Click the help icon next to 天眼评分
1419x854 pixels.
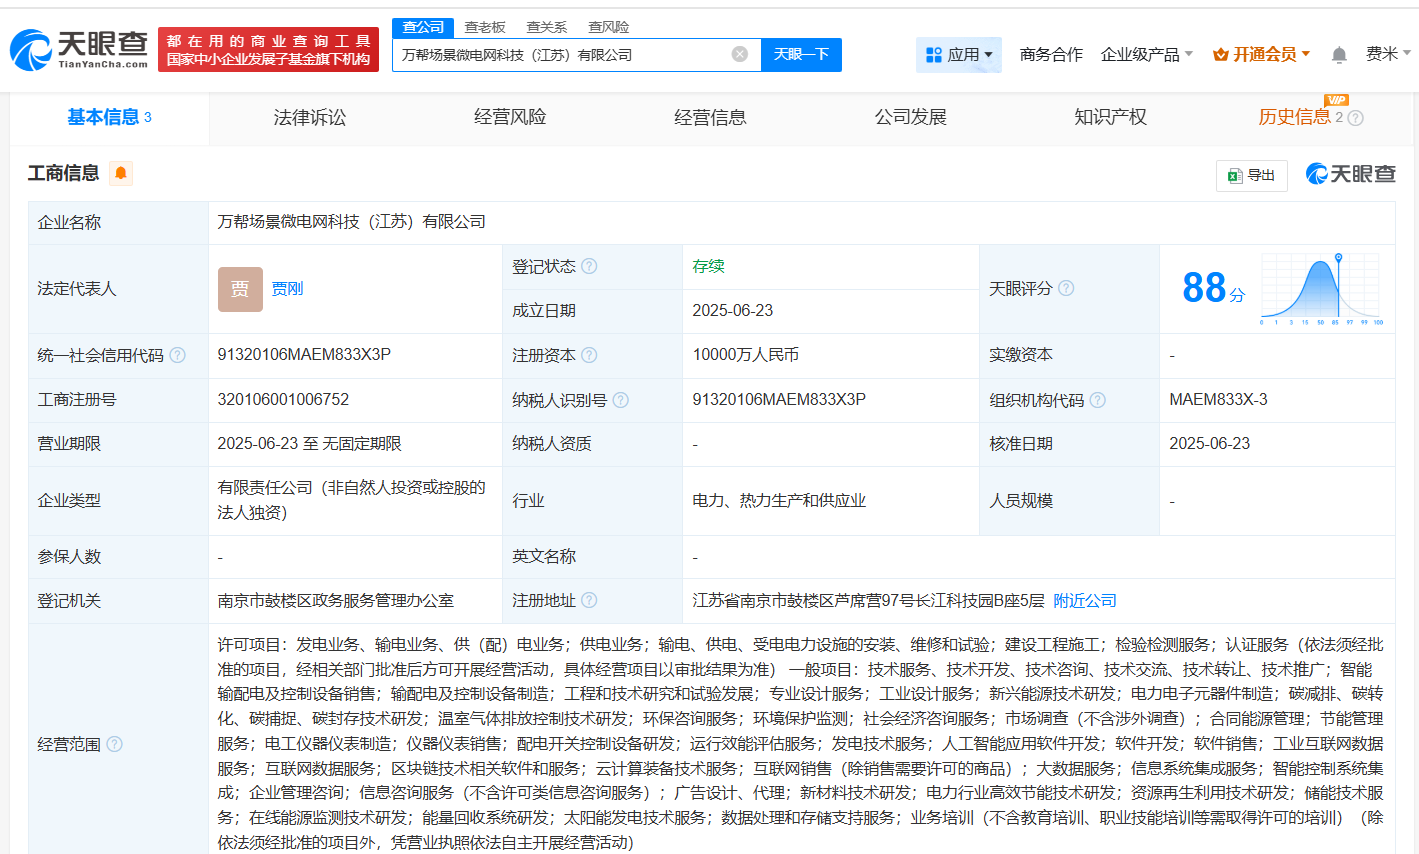tap(1066, 288)
